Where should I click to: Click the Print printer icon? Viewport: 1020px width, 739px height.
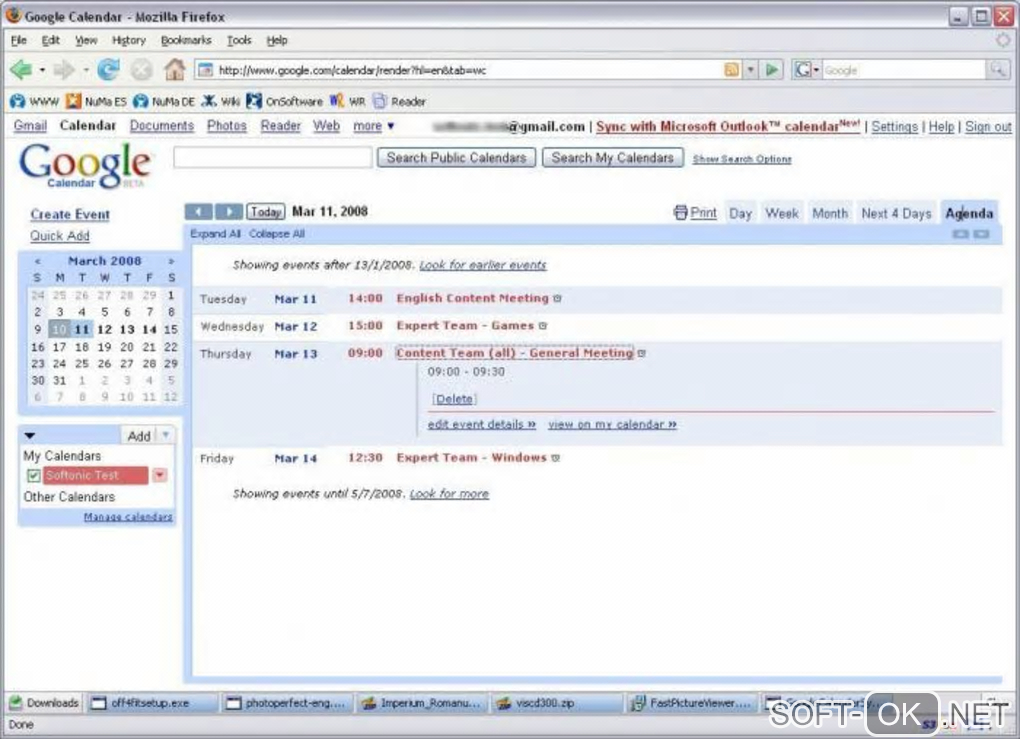click(680, 213)
